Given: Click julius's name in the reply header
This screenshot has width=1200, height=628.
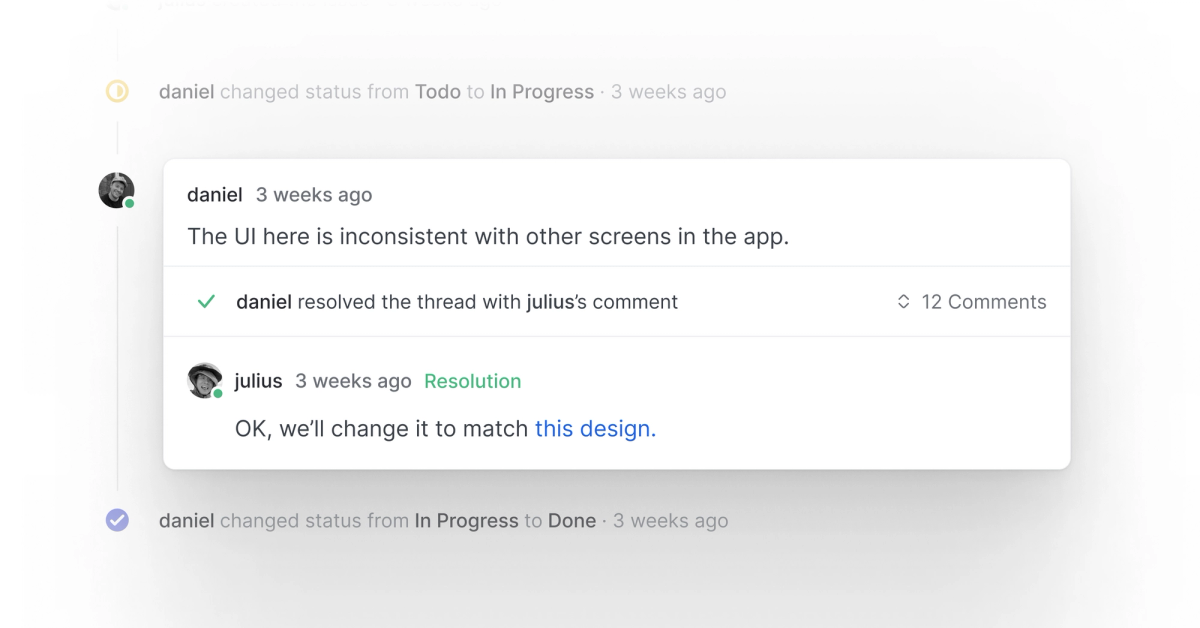Looking at the screenshot, I should coord(258,381).
